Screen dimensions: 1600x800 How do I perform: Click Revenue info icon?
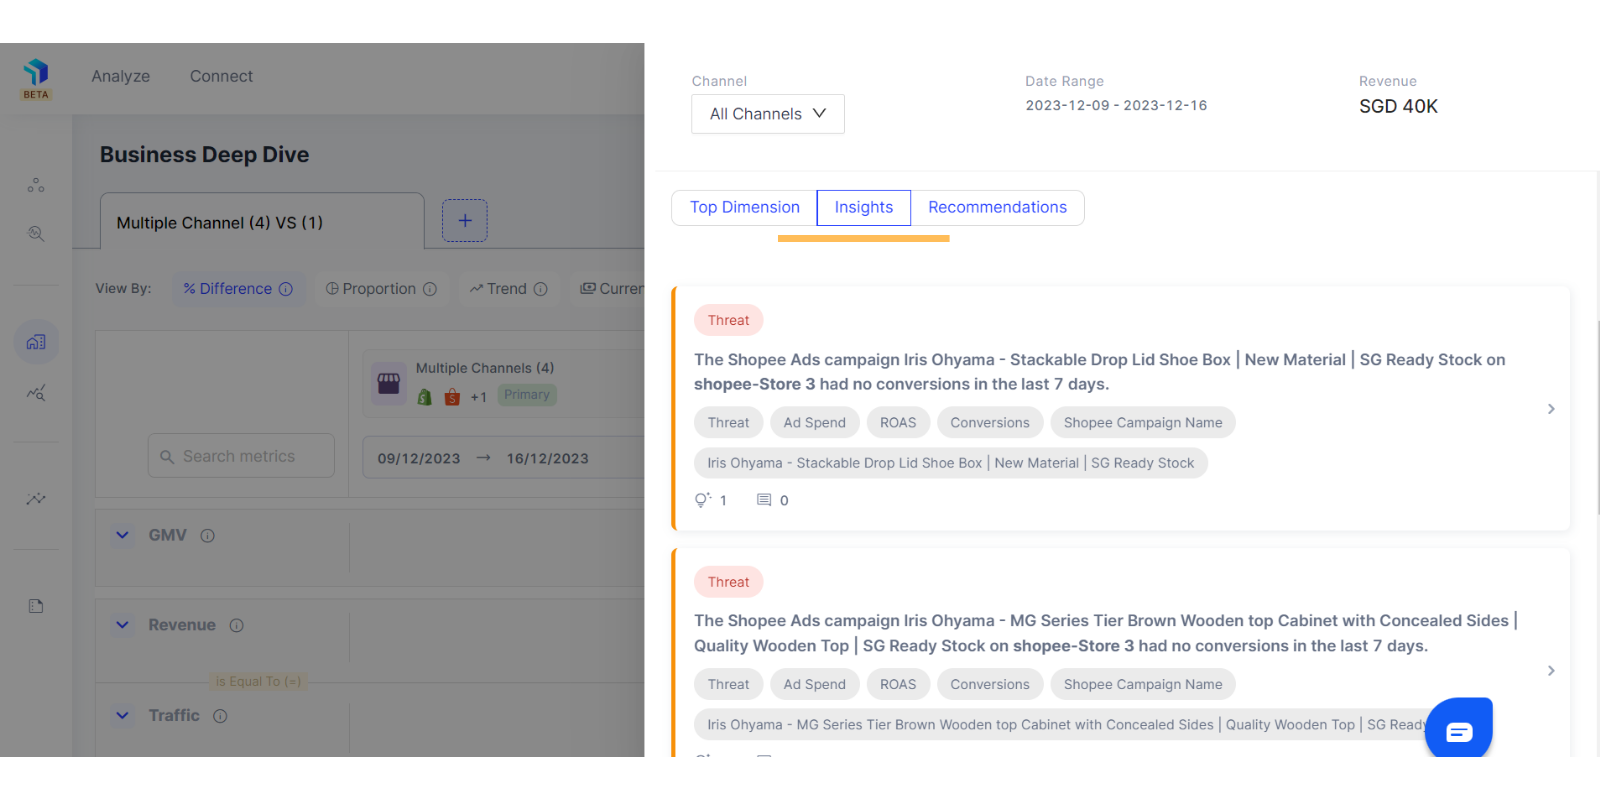coord(237,626)
